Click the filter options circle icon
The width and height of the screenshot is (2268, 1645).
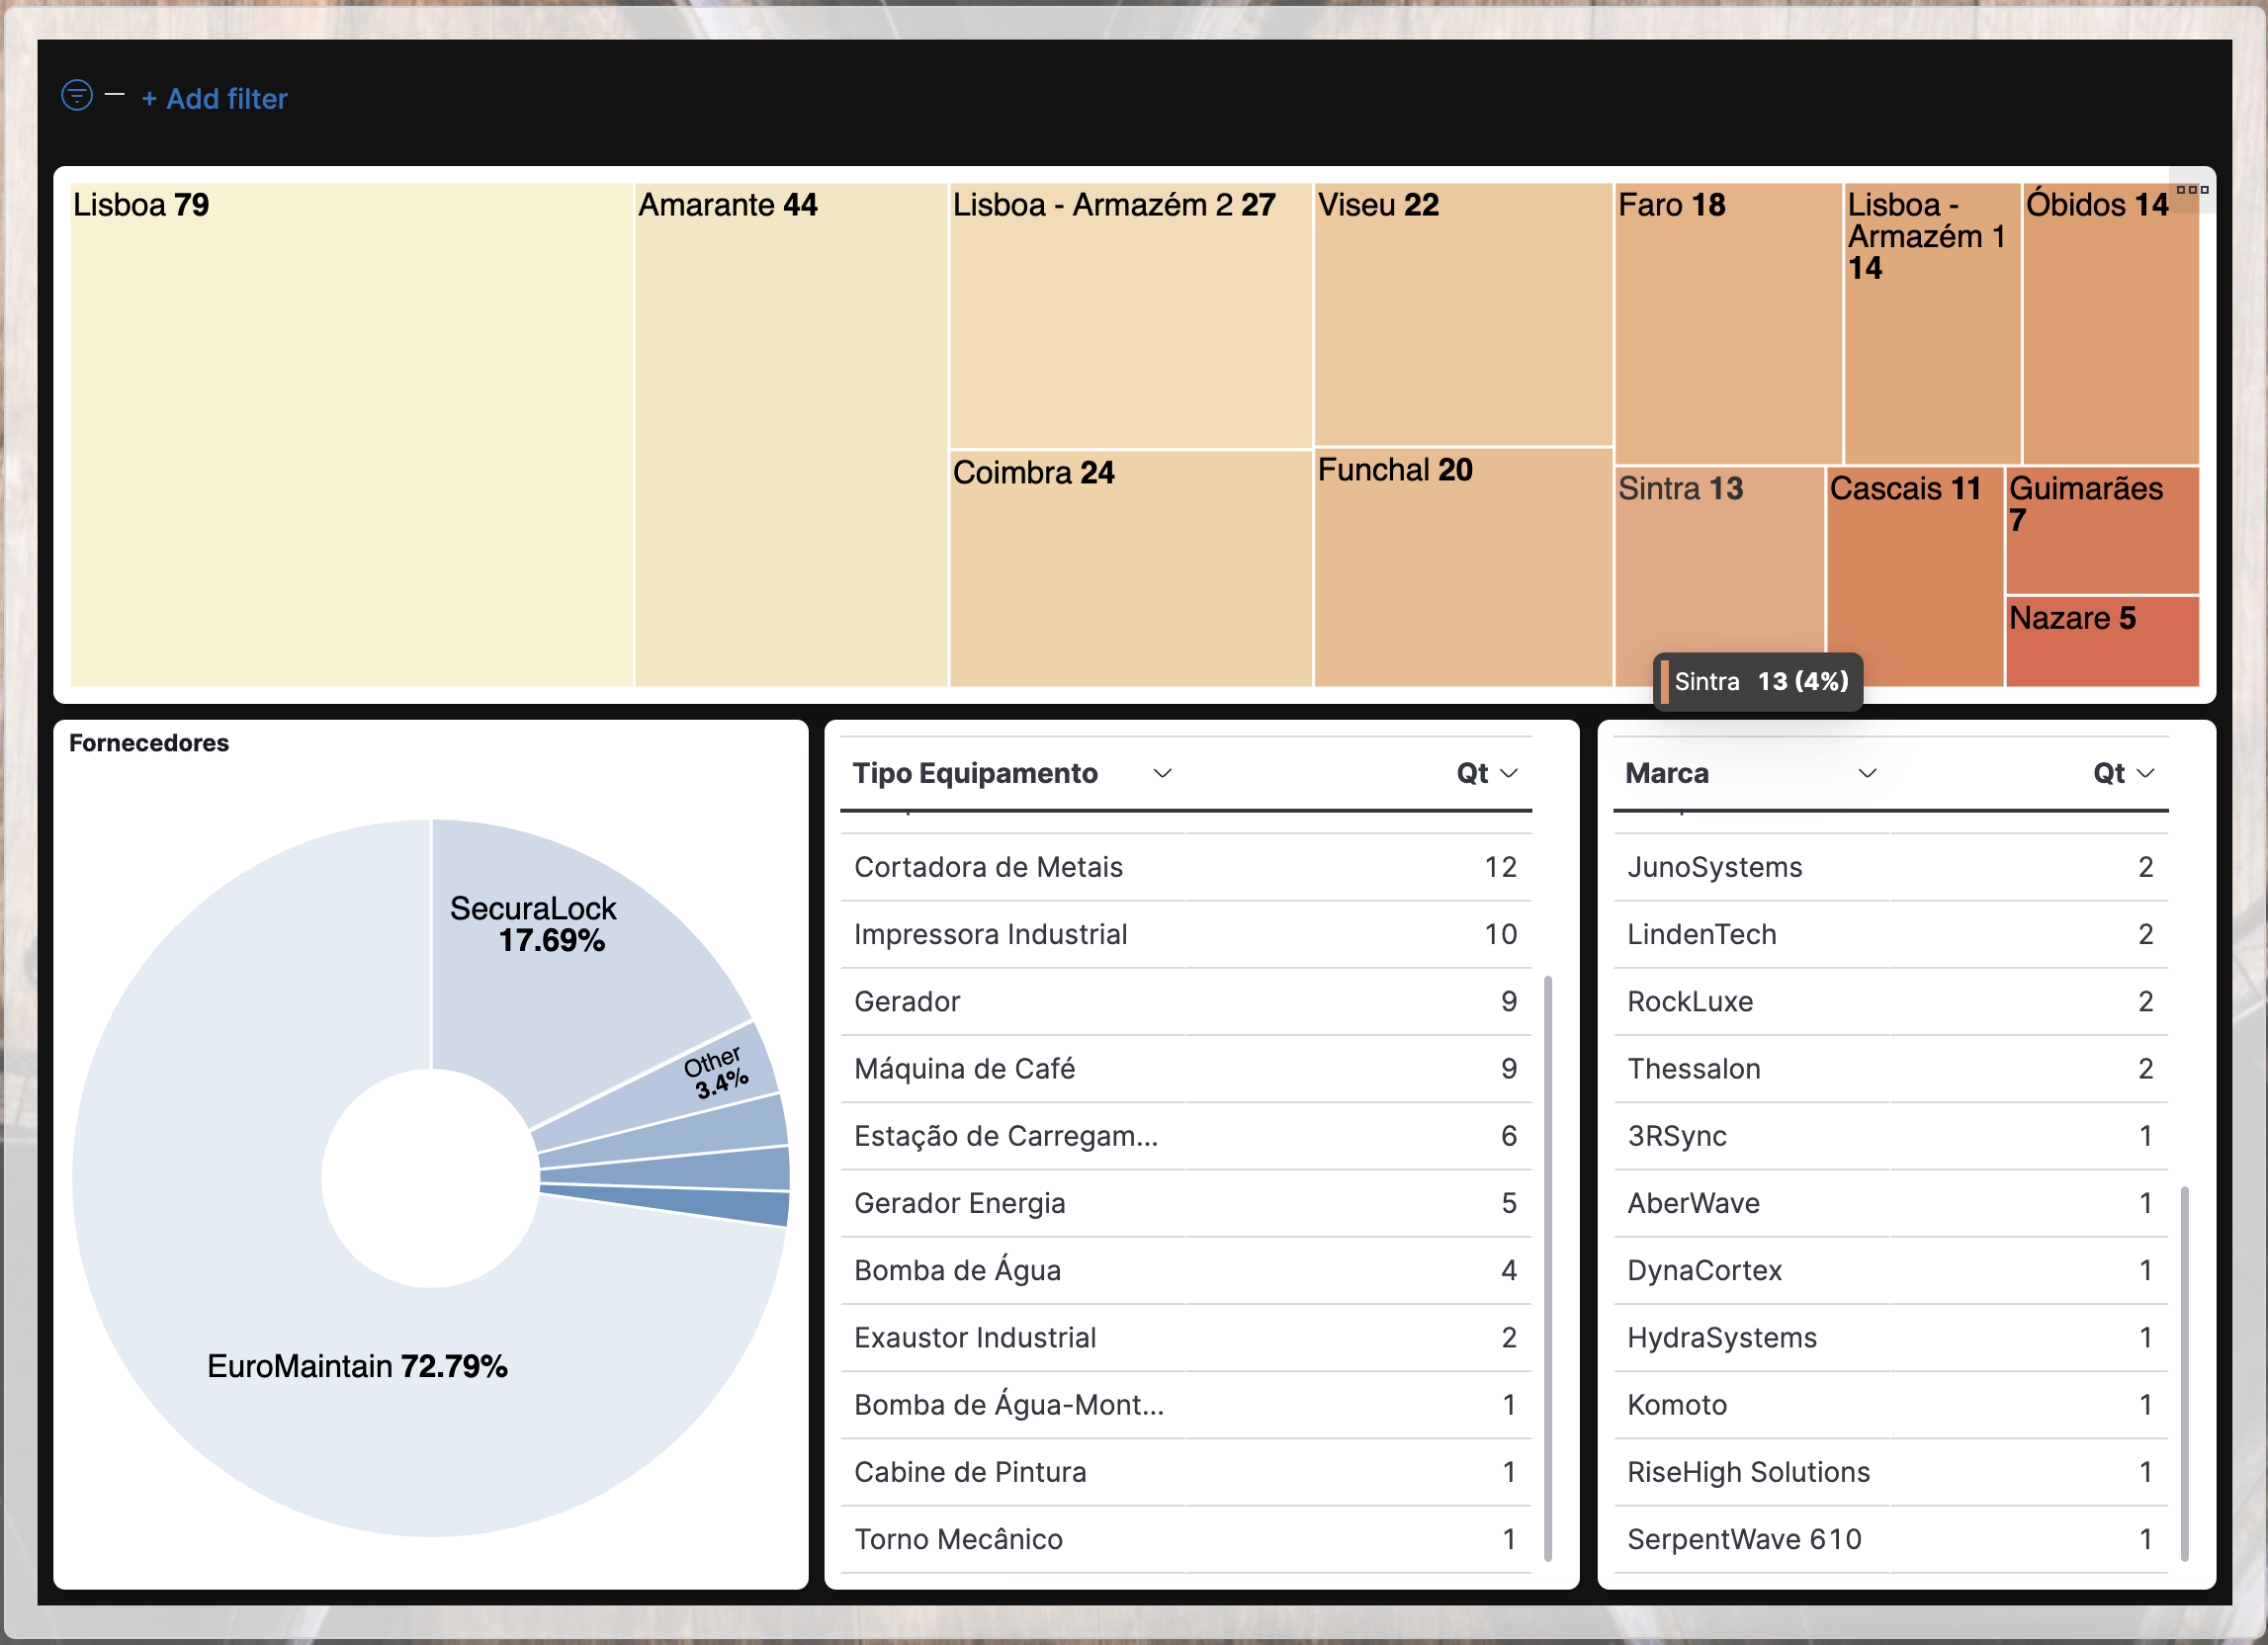(x=76, y=96)
